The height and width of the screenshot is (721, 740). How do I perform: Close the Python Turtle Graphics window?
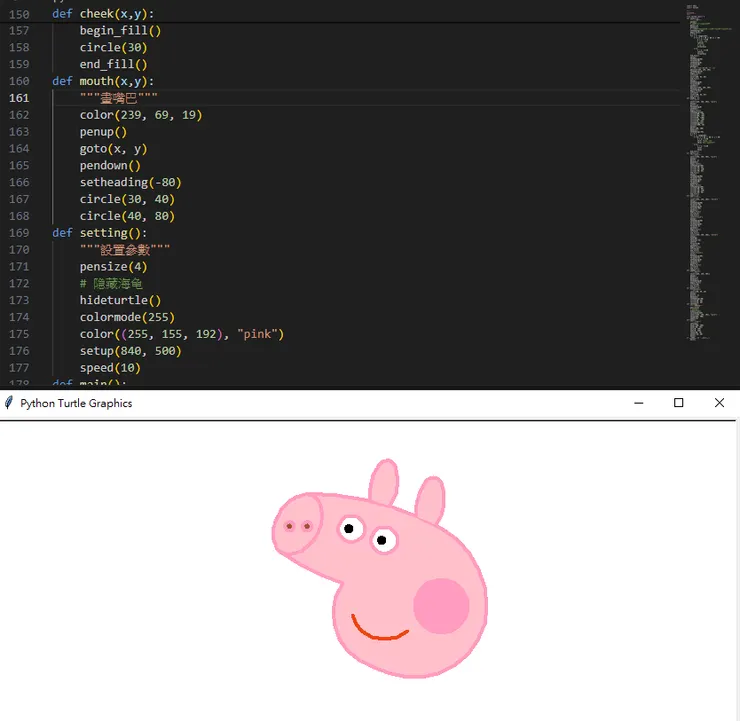[719, 402]
